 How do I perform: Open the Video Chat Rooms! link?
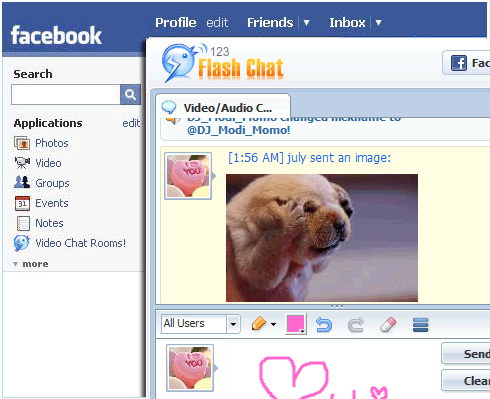click(81, 243)
